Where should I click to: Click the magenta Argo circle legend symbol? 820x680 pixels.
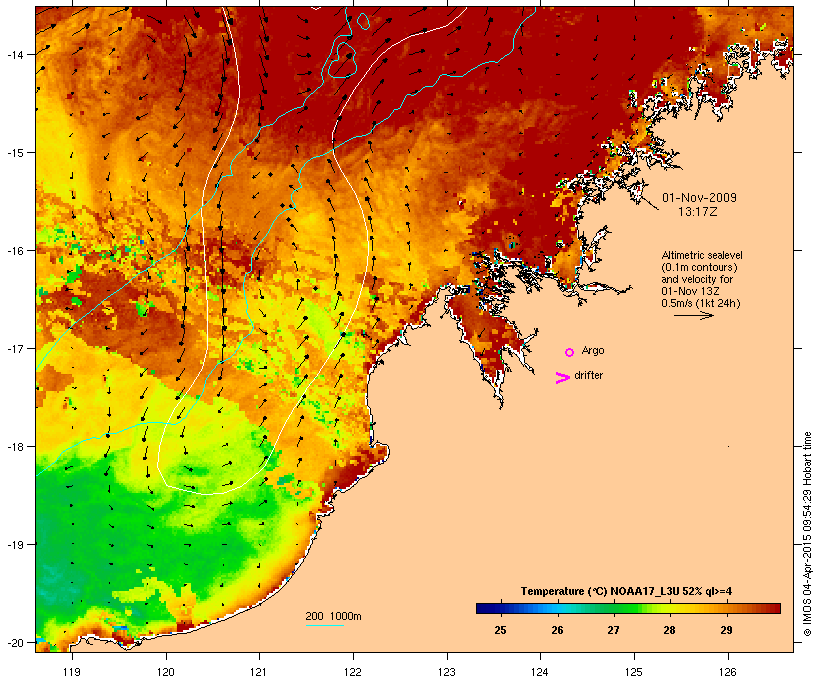(x=570, y=353)
